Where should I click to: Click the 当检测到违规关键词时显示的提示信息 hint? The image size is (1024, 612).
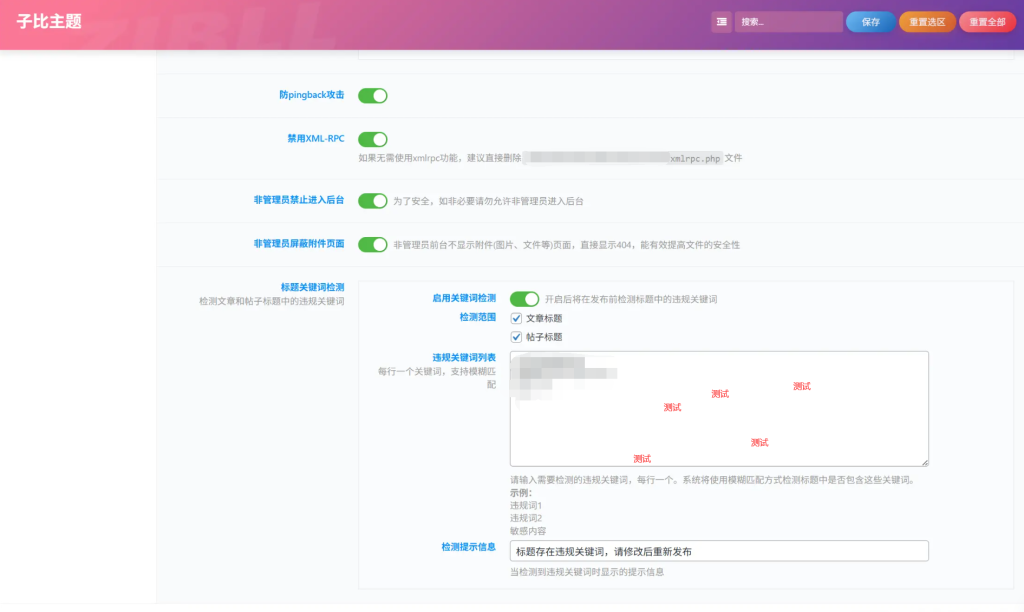[x=586, y=572]
